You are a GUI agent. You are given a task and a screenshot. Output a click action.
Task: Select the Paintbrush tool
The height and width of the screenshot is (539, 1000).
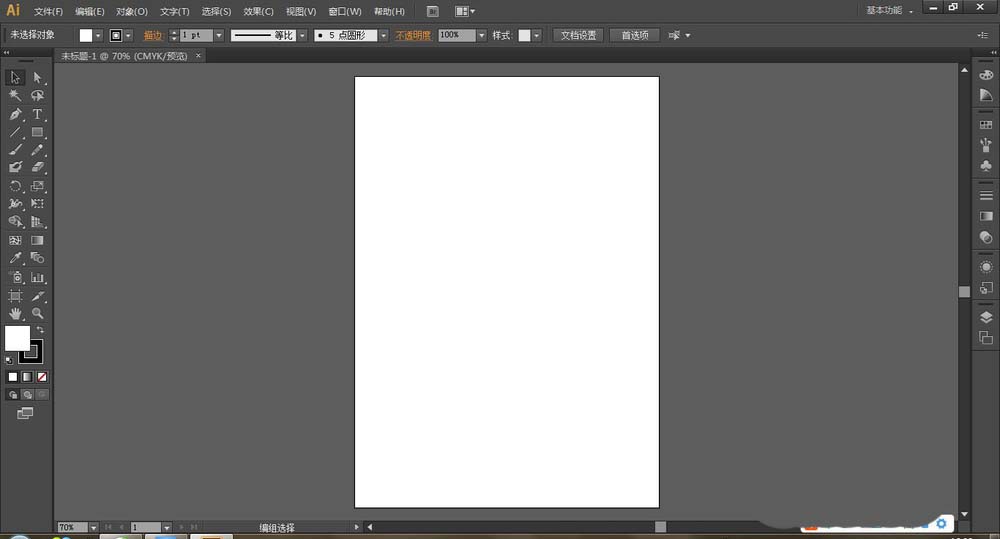click(15, 150)
